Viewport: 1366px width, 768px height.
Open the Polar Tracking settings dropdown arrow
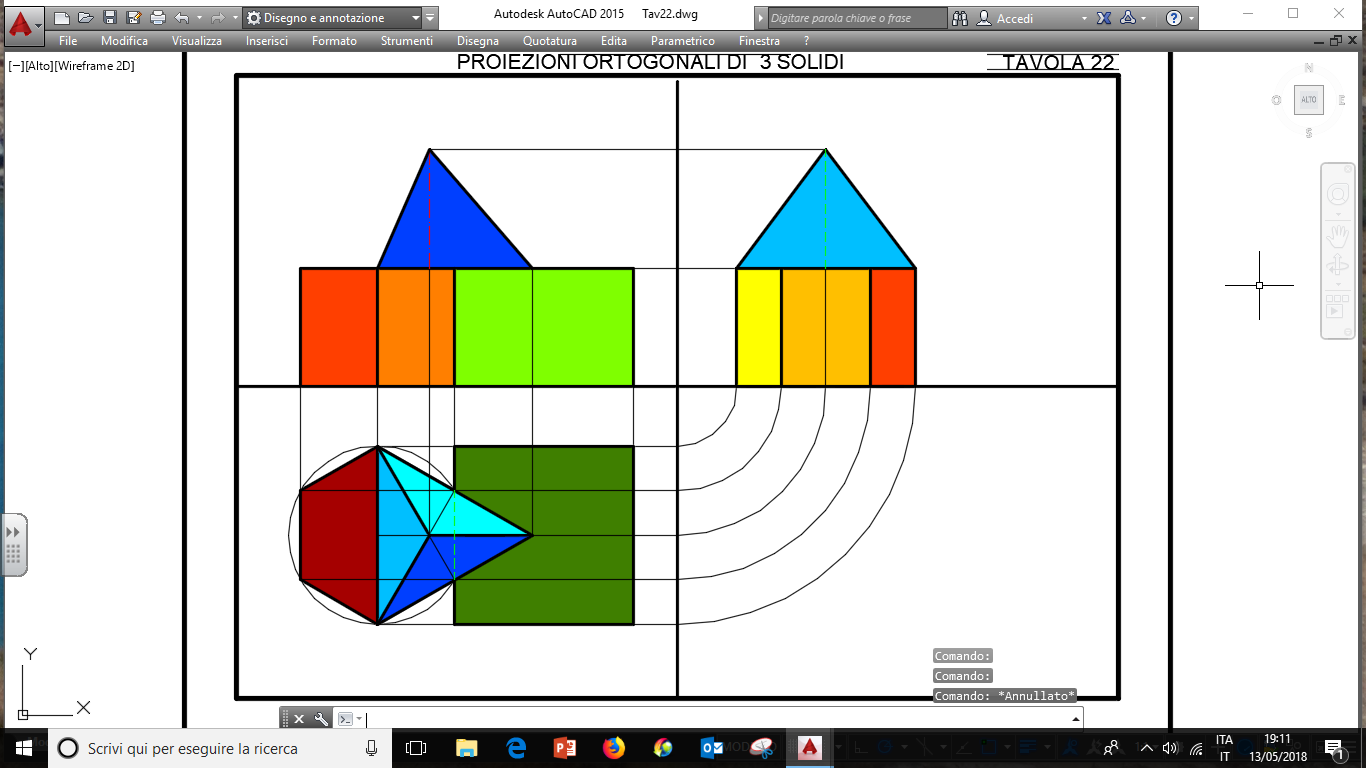pos(904,748)
